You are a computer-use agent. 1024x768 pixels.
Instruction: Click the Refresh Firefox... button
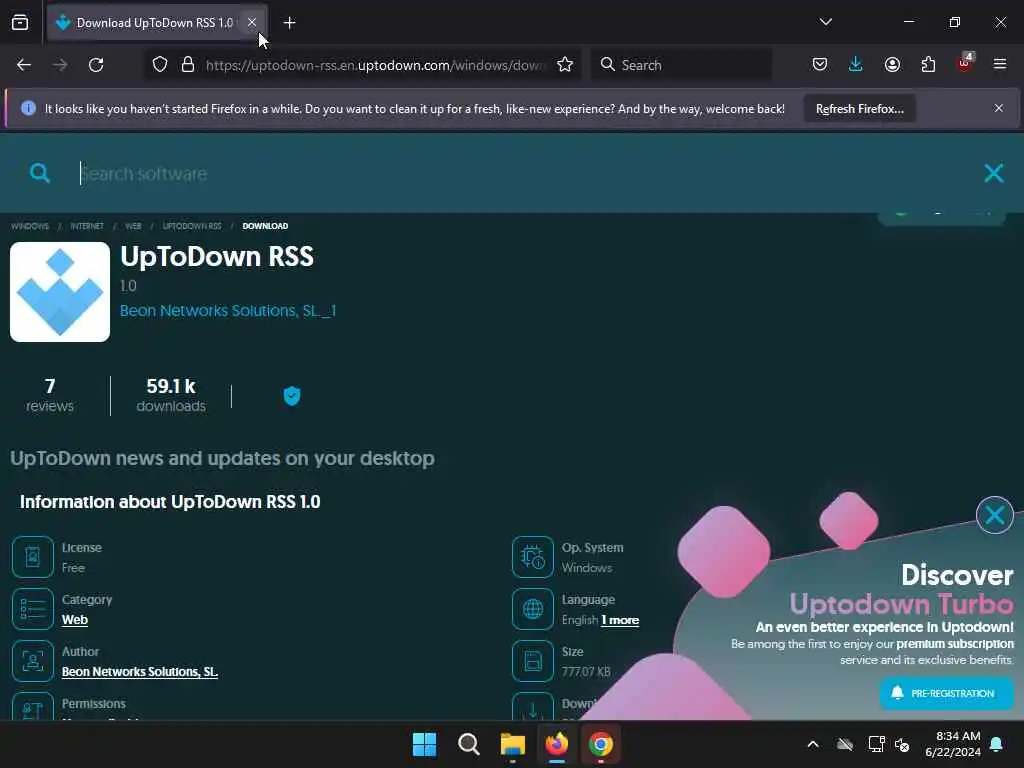tap(859, 109)
